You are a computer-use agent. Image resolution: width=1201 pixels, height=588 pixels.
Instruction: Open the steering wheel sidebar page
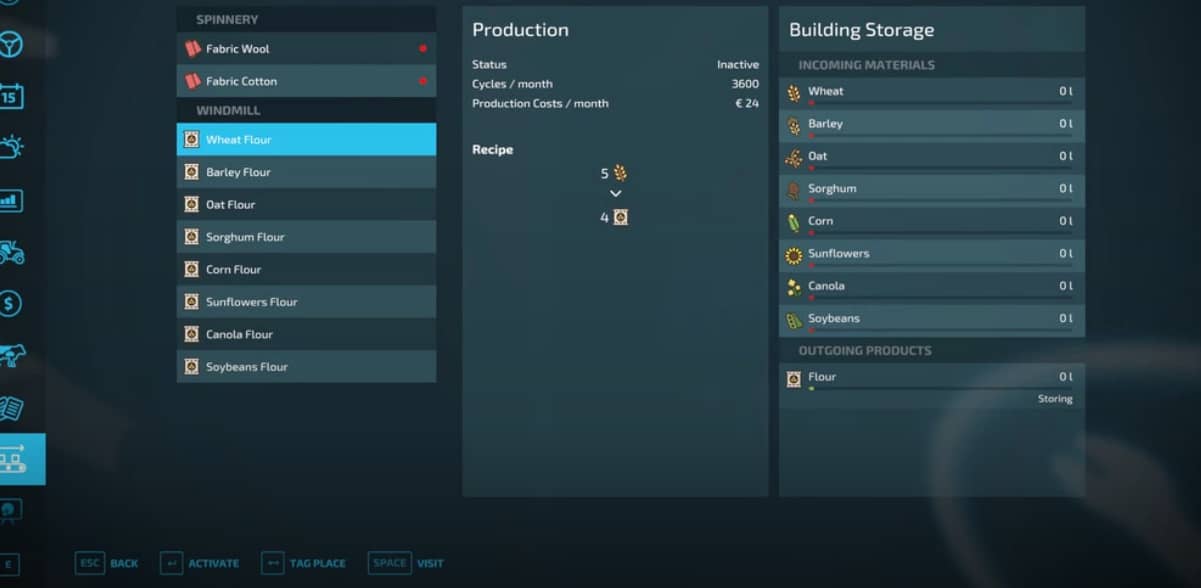(x=11, y=44)
